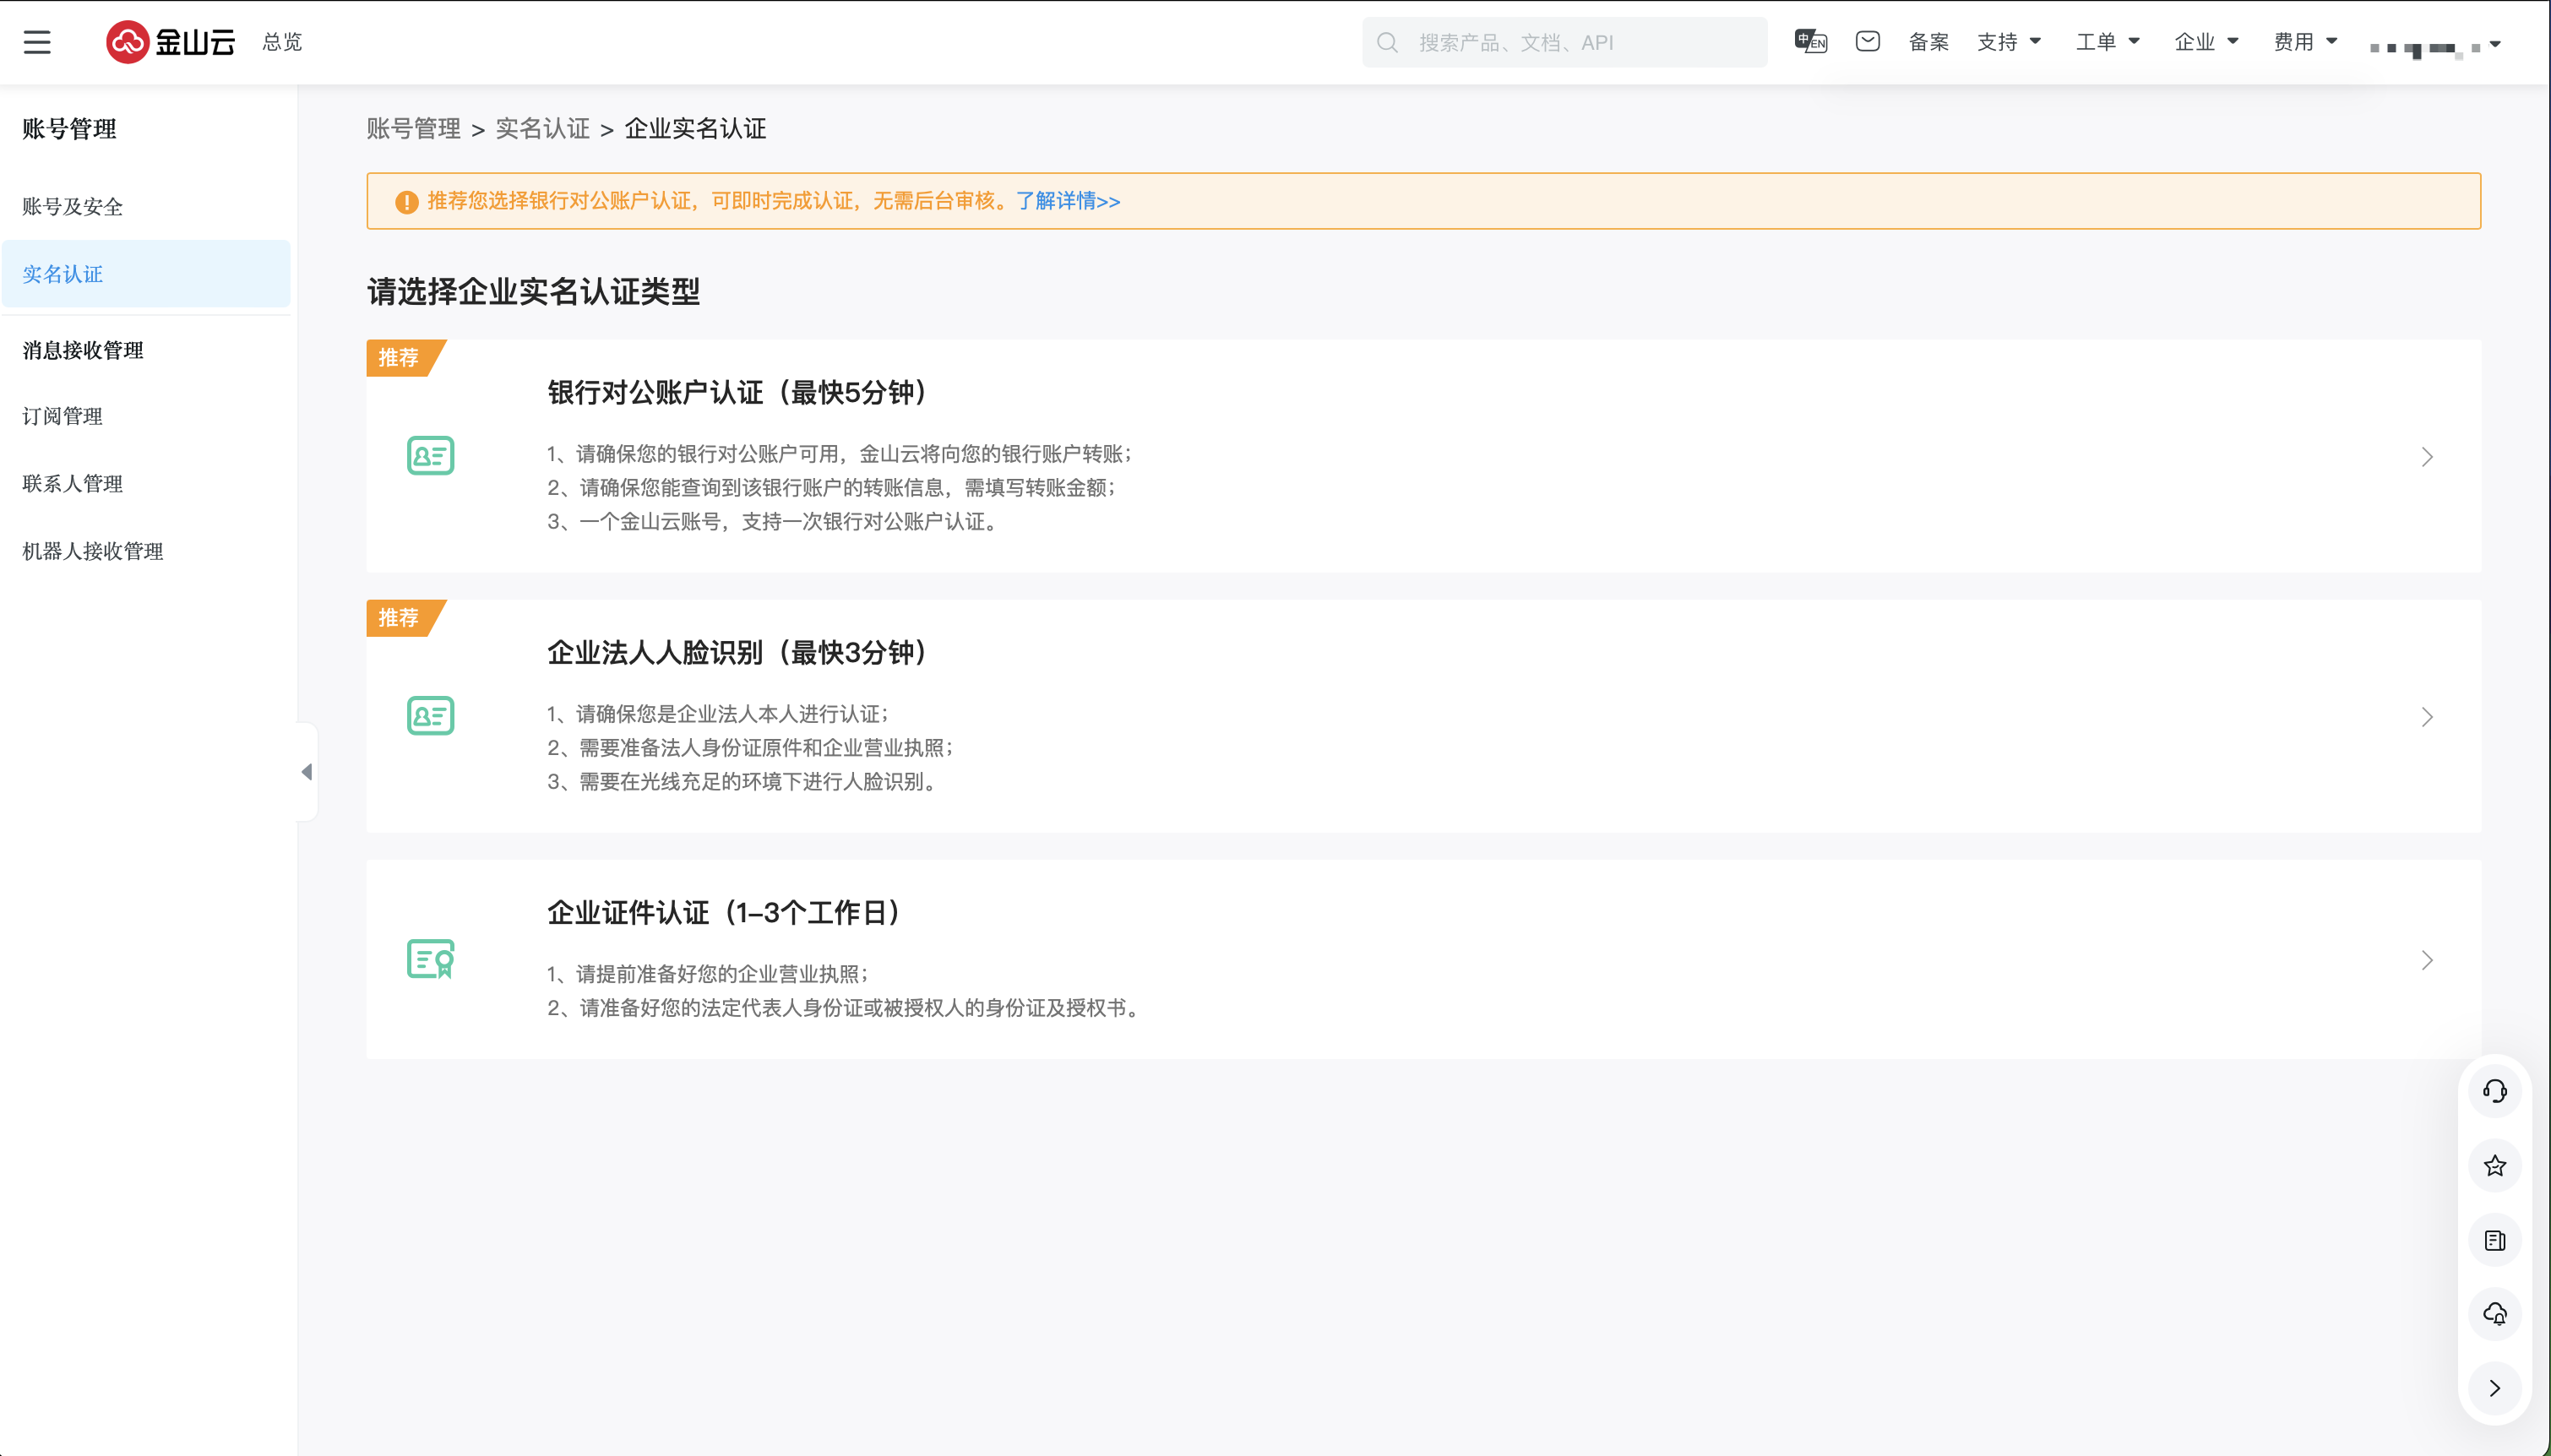
Task: Select 账号及安全 in the sidebar
Action: point(72,207)
